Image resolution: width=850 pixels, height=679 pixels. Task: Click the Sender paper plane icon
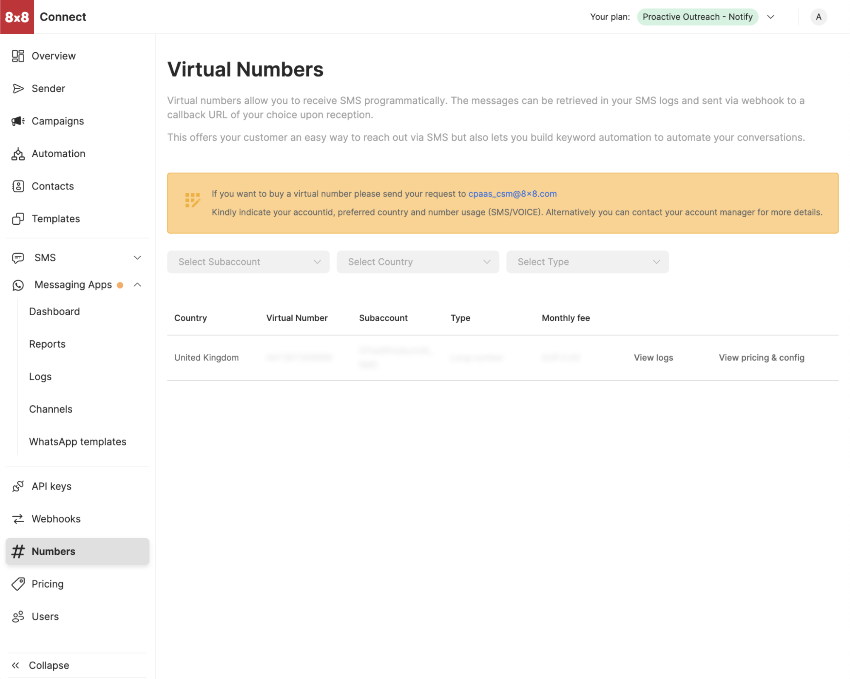click(18, 89)
